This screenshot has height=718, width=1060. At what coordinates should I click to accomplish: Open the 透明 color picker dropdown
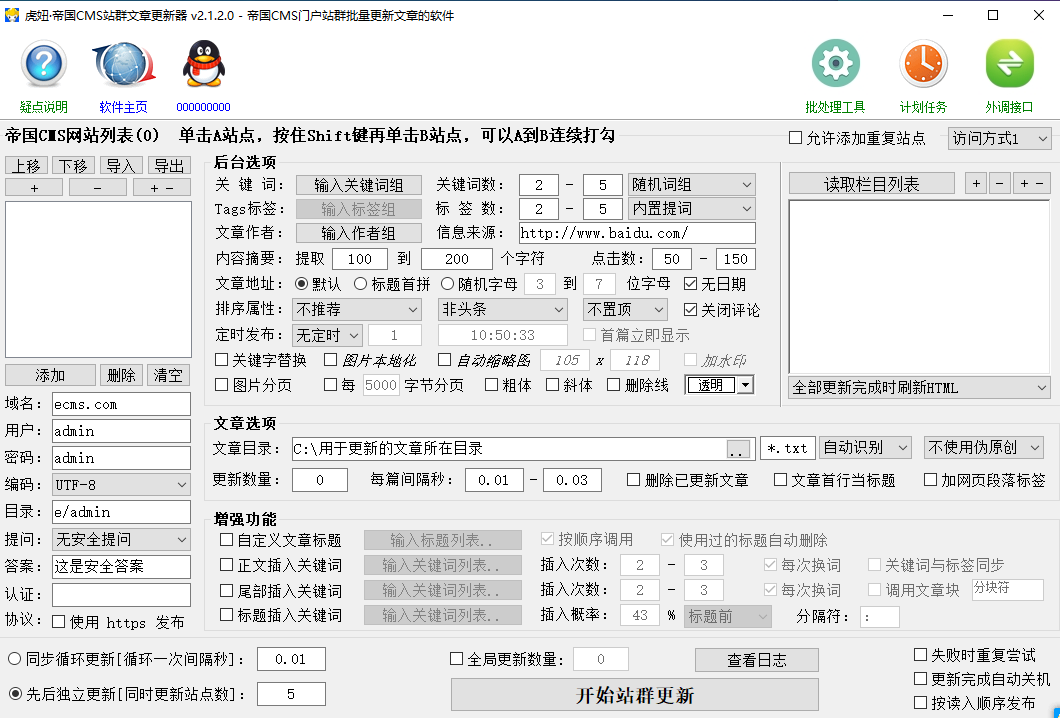746,385
